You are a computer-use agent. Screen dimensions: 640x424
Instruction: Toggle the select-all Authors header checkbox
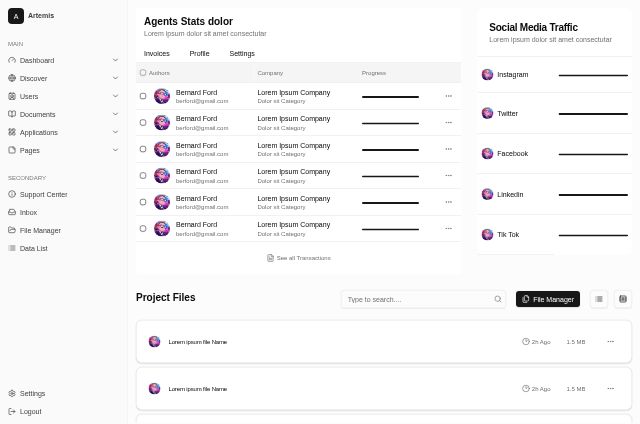(143, 73)
